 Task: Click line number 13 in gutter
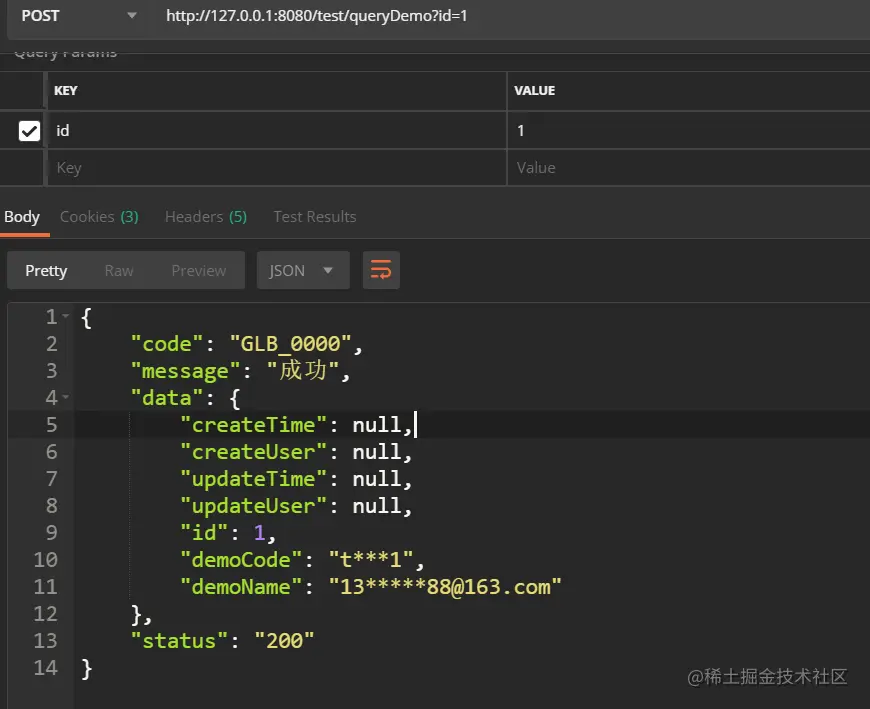pos(45,641)
